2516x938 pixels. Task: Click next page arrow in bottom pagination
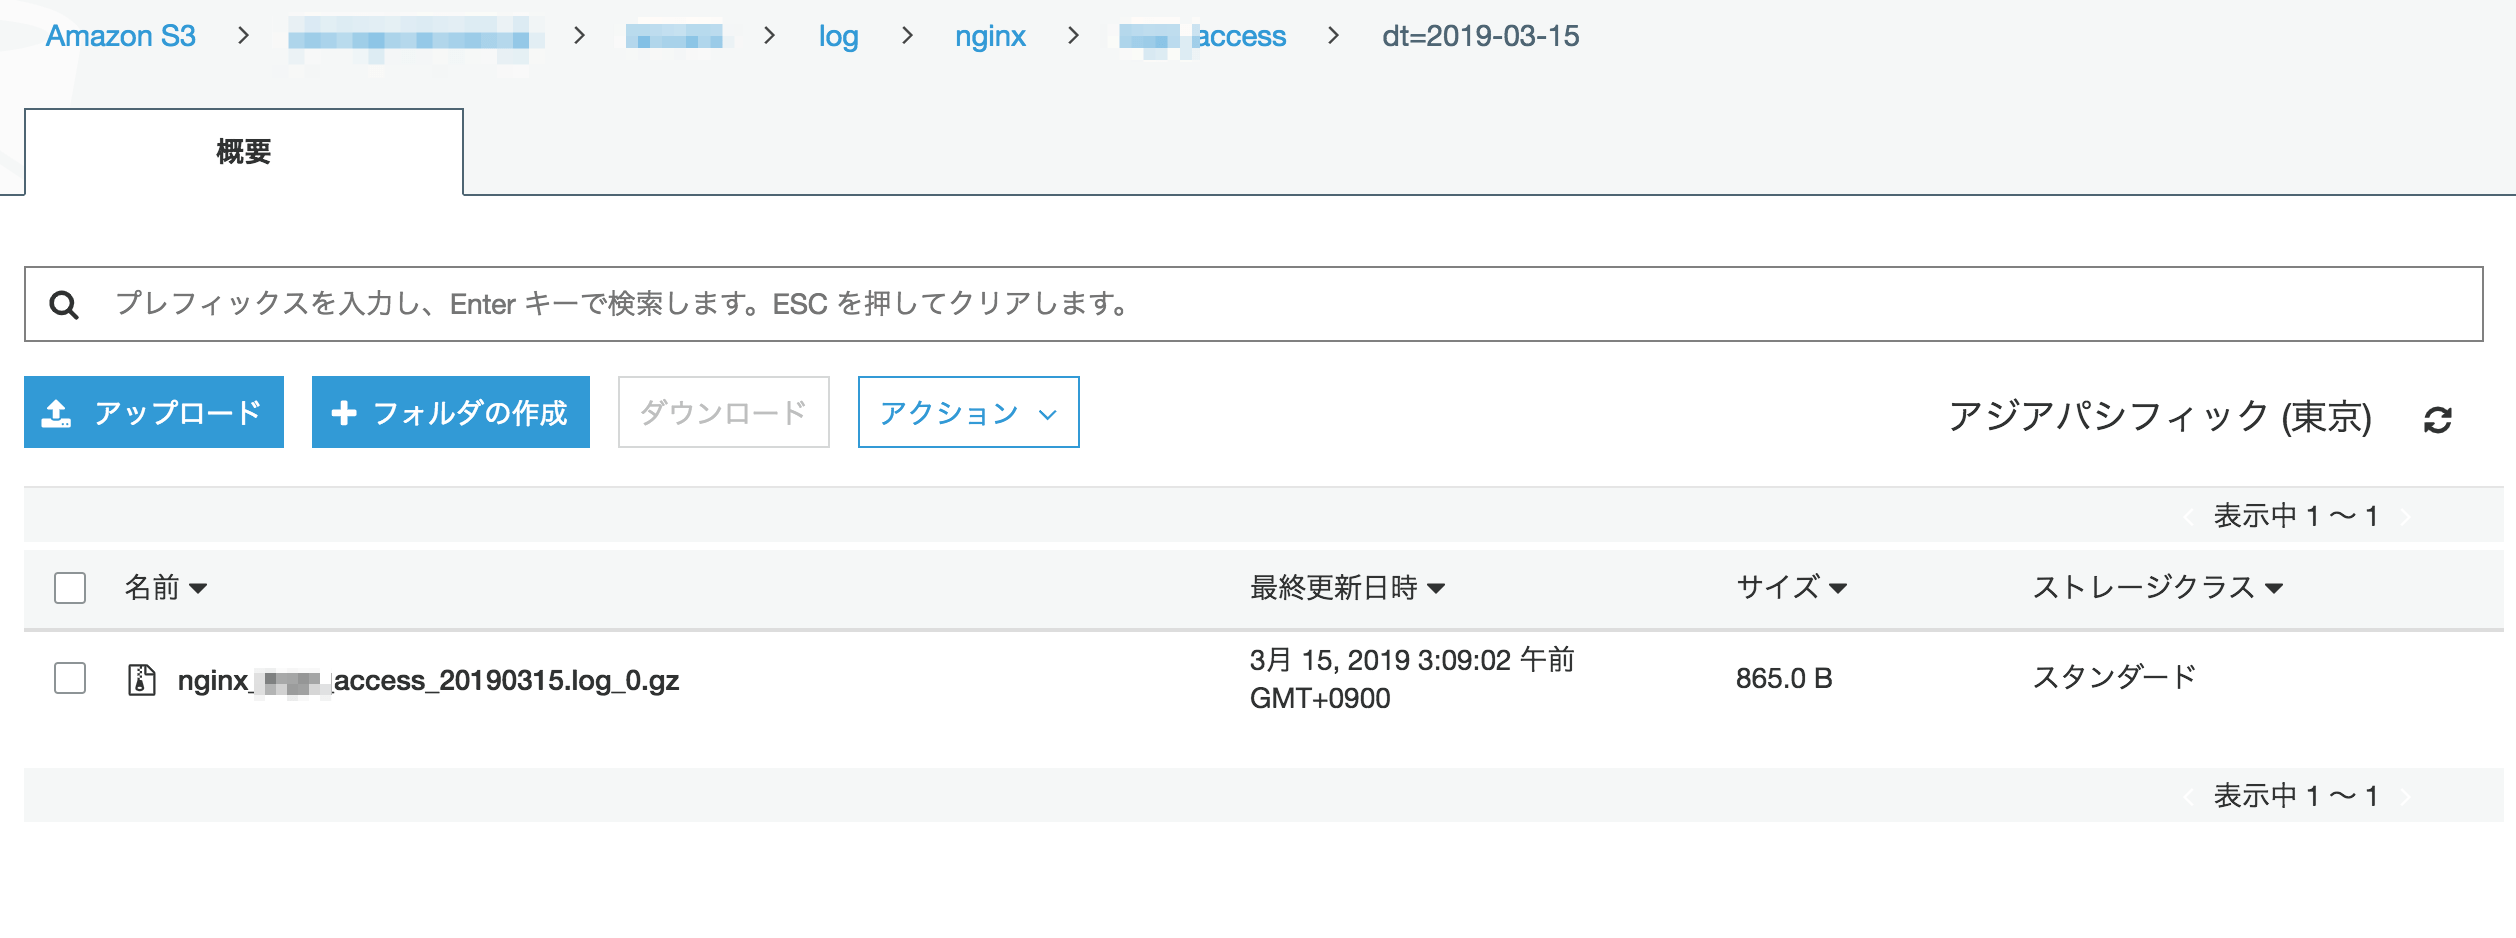2405,797
